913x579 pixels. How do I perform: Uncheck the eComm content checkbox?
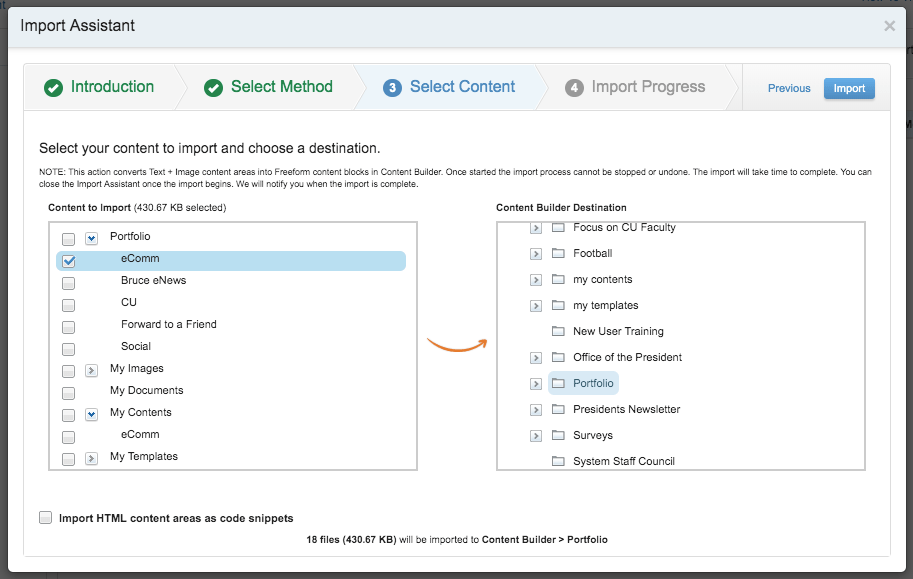[66, 261]
